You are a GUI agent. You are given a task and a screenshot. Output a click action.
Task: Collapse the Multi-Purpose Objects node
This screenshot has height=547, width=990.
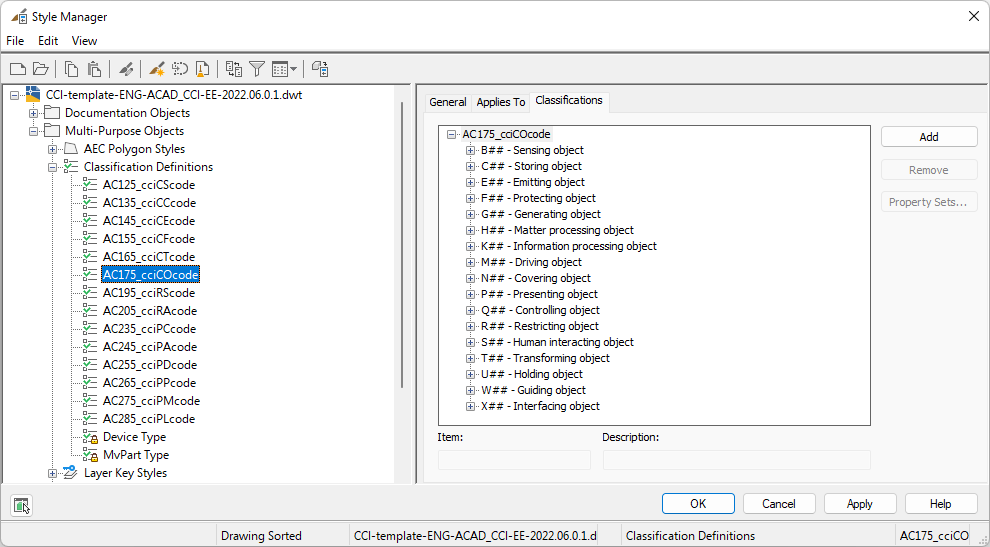tap(34, 131)
